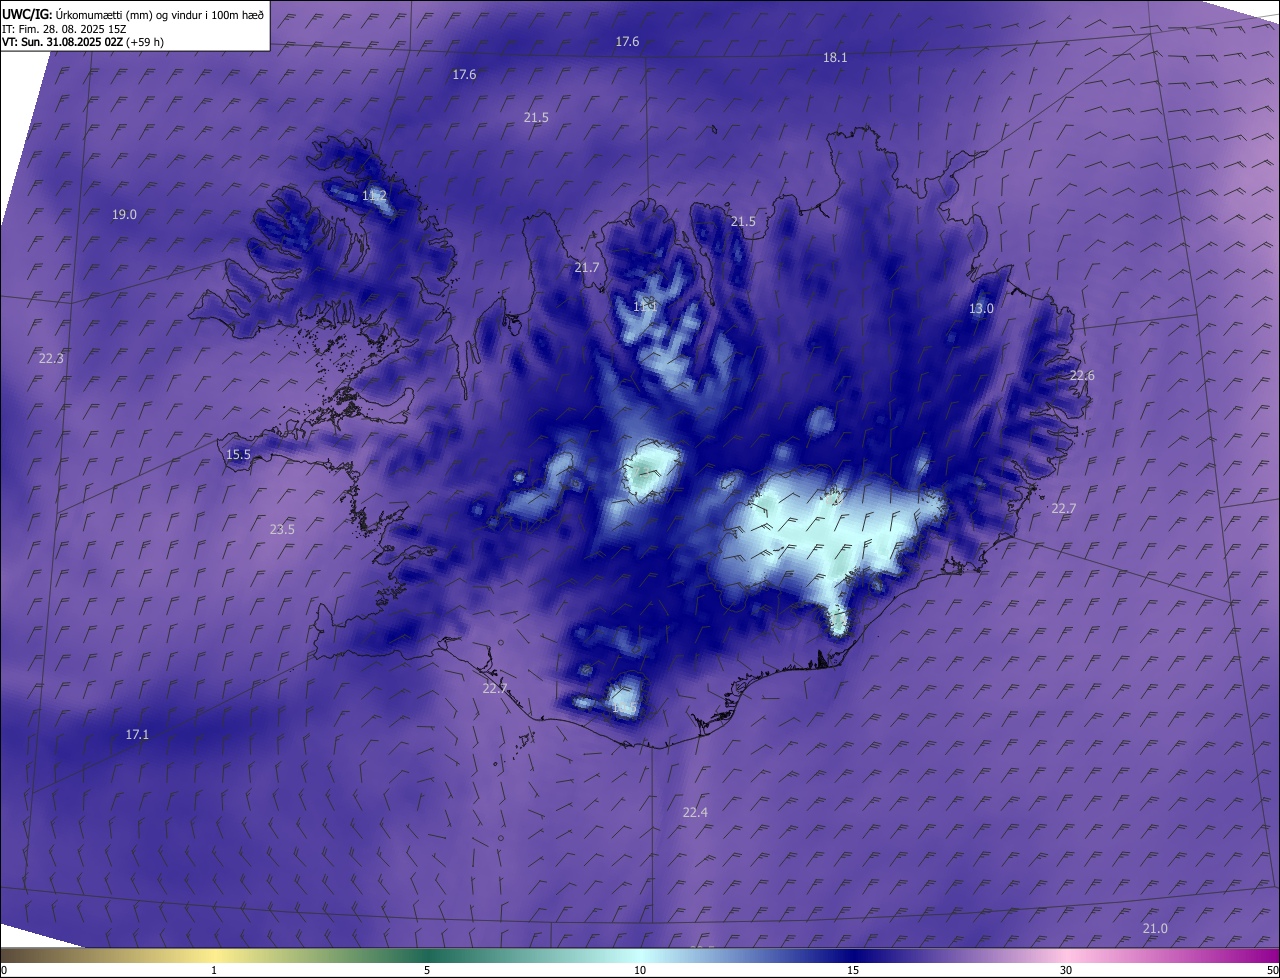Click the 22.6 value label
The width and height of the screenshot is (1280, 978).
point(1082,376)
